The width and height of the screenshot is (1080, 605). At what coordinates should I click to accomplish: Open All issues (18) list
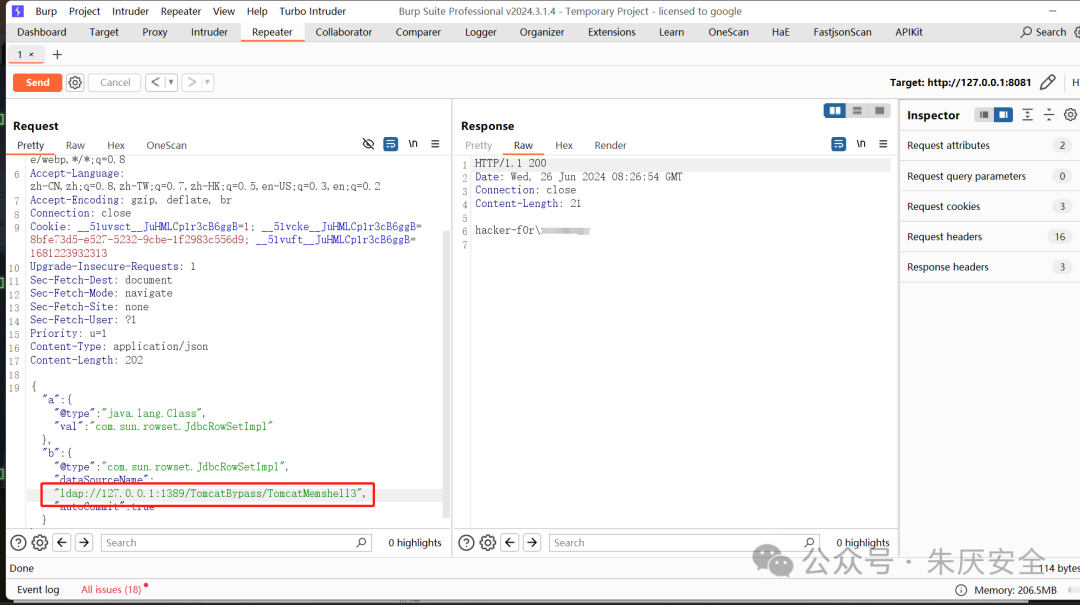112,590
